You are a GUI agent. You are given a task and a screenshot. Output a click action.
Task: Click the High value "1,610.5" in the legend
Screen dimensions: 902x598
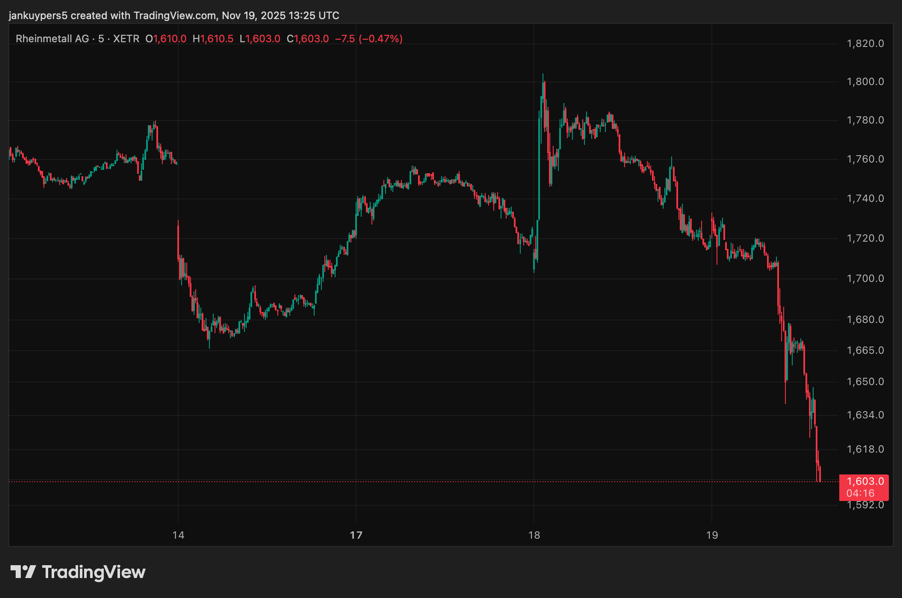(x=217, y=39)
